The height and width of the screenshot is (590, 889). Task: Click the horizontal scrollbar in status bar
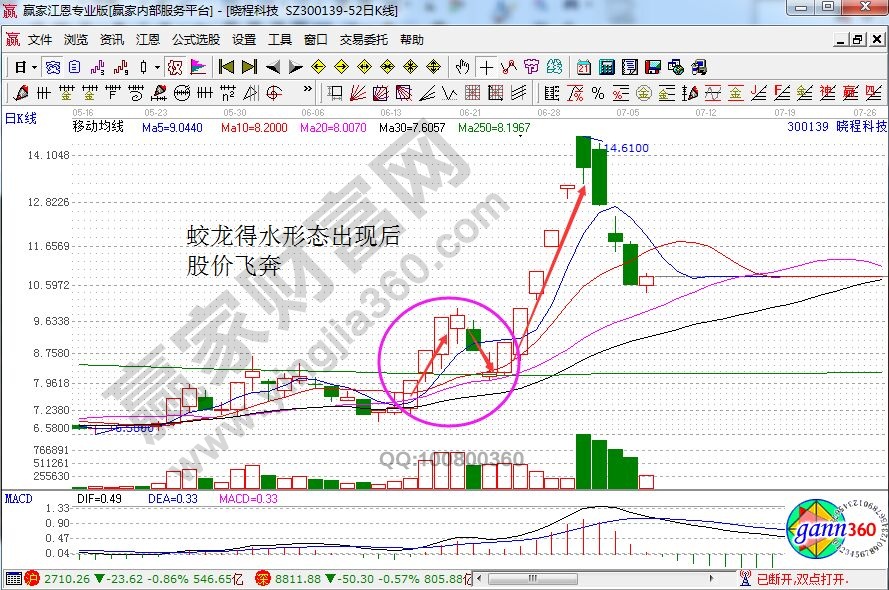coord(600,579)
